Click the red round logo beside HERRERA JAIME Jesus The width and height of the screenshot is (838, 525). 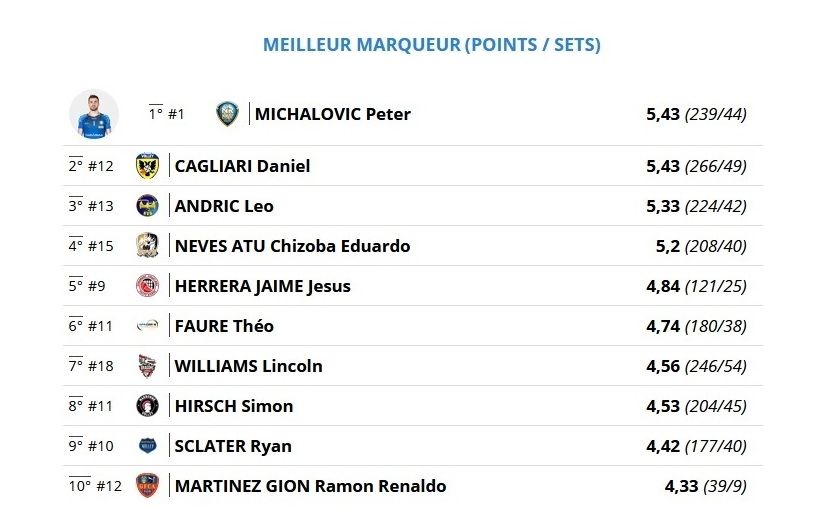click(x=148, y=285)
